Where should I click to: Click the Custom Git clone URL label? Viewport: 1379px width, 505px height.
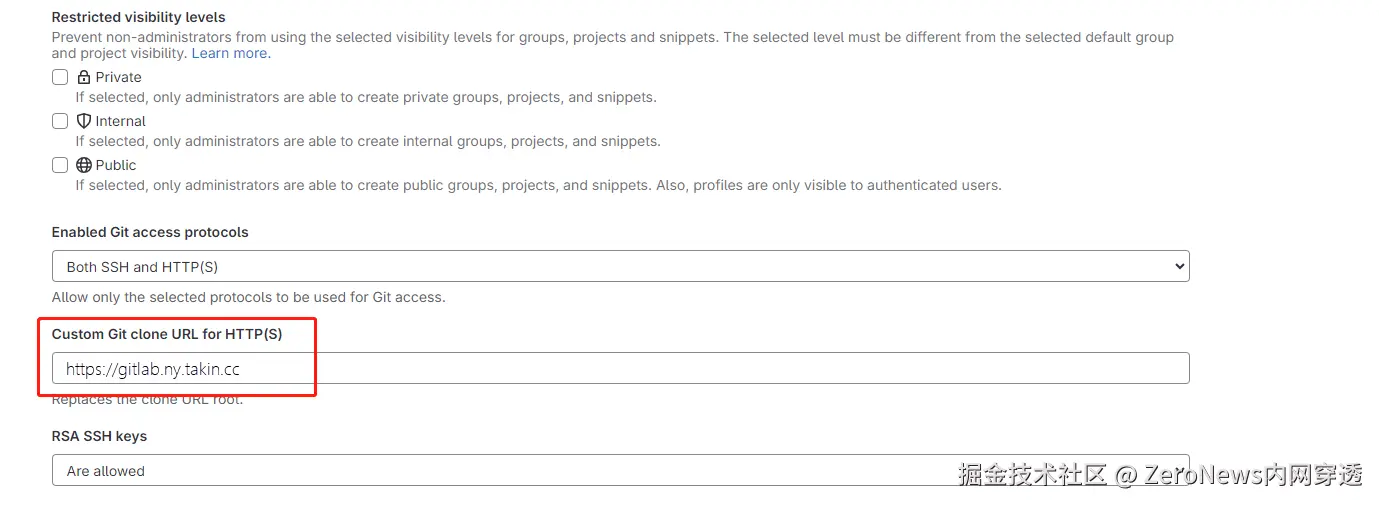[167, 334]
